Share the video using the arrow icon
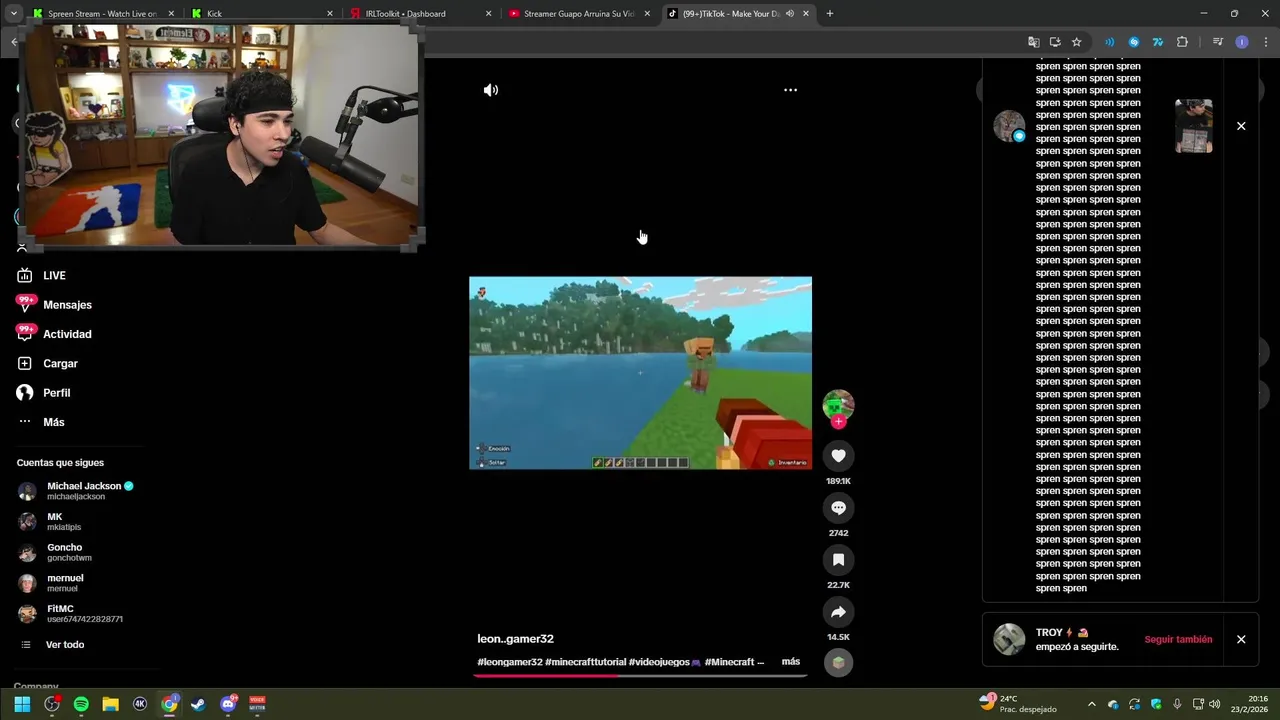1280x720 pixels. [x=838, y=612]
